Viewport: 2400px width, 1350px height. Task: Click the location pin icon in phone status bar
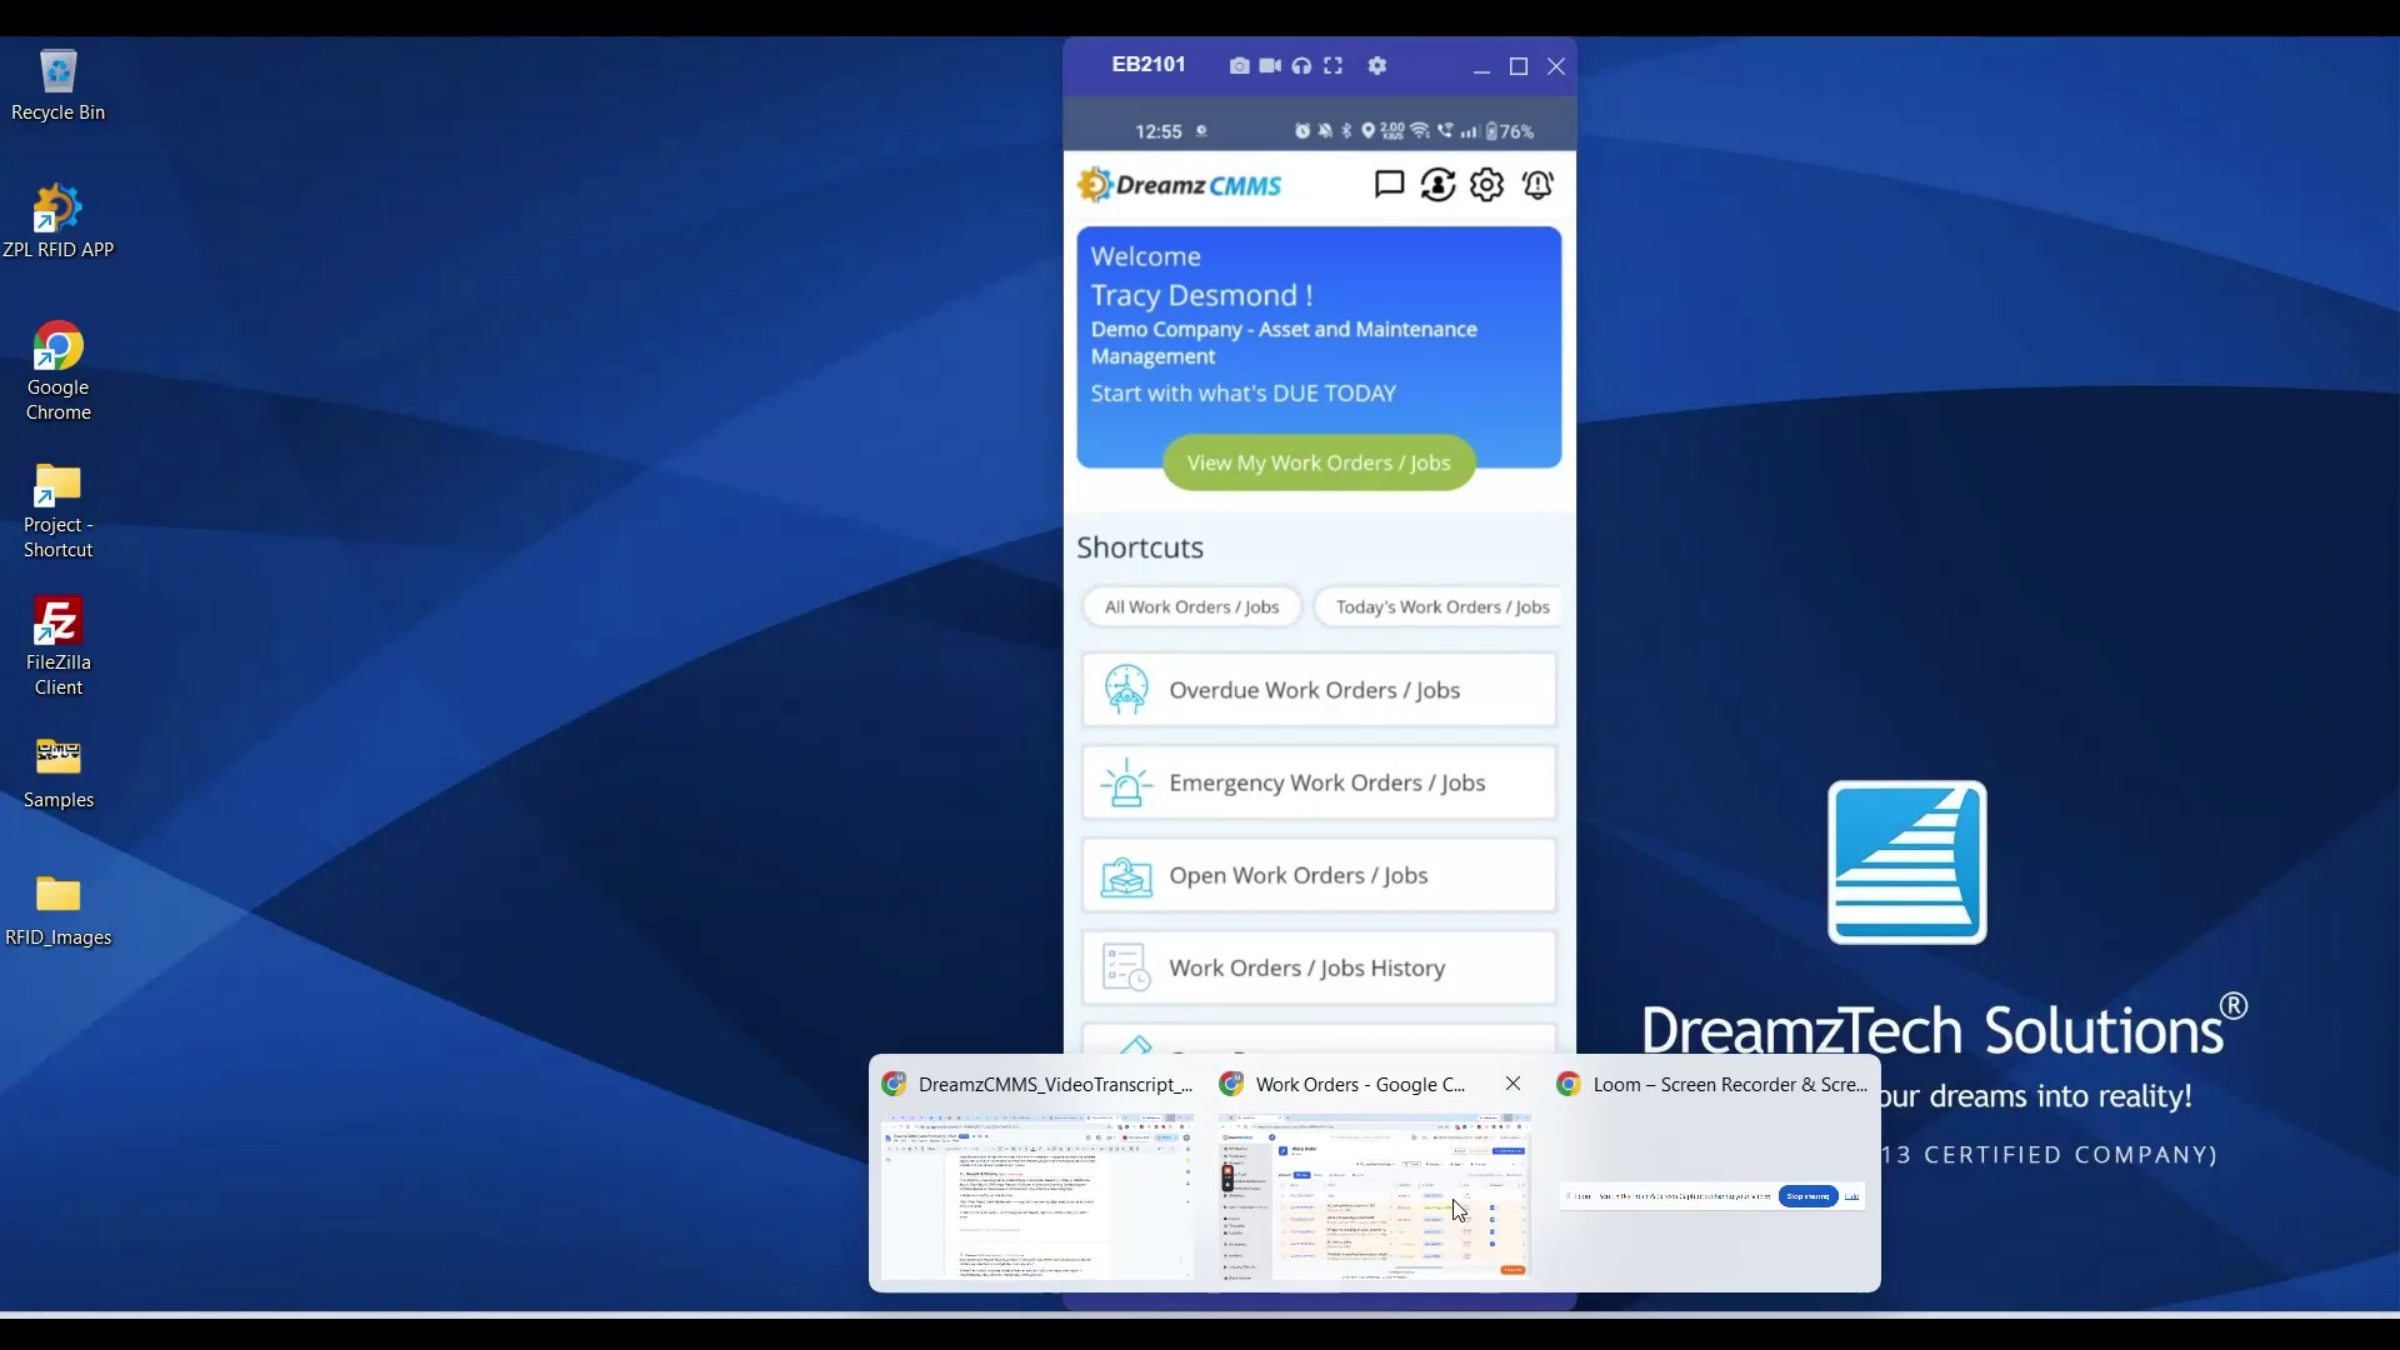pos(1368,131)
